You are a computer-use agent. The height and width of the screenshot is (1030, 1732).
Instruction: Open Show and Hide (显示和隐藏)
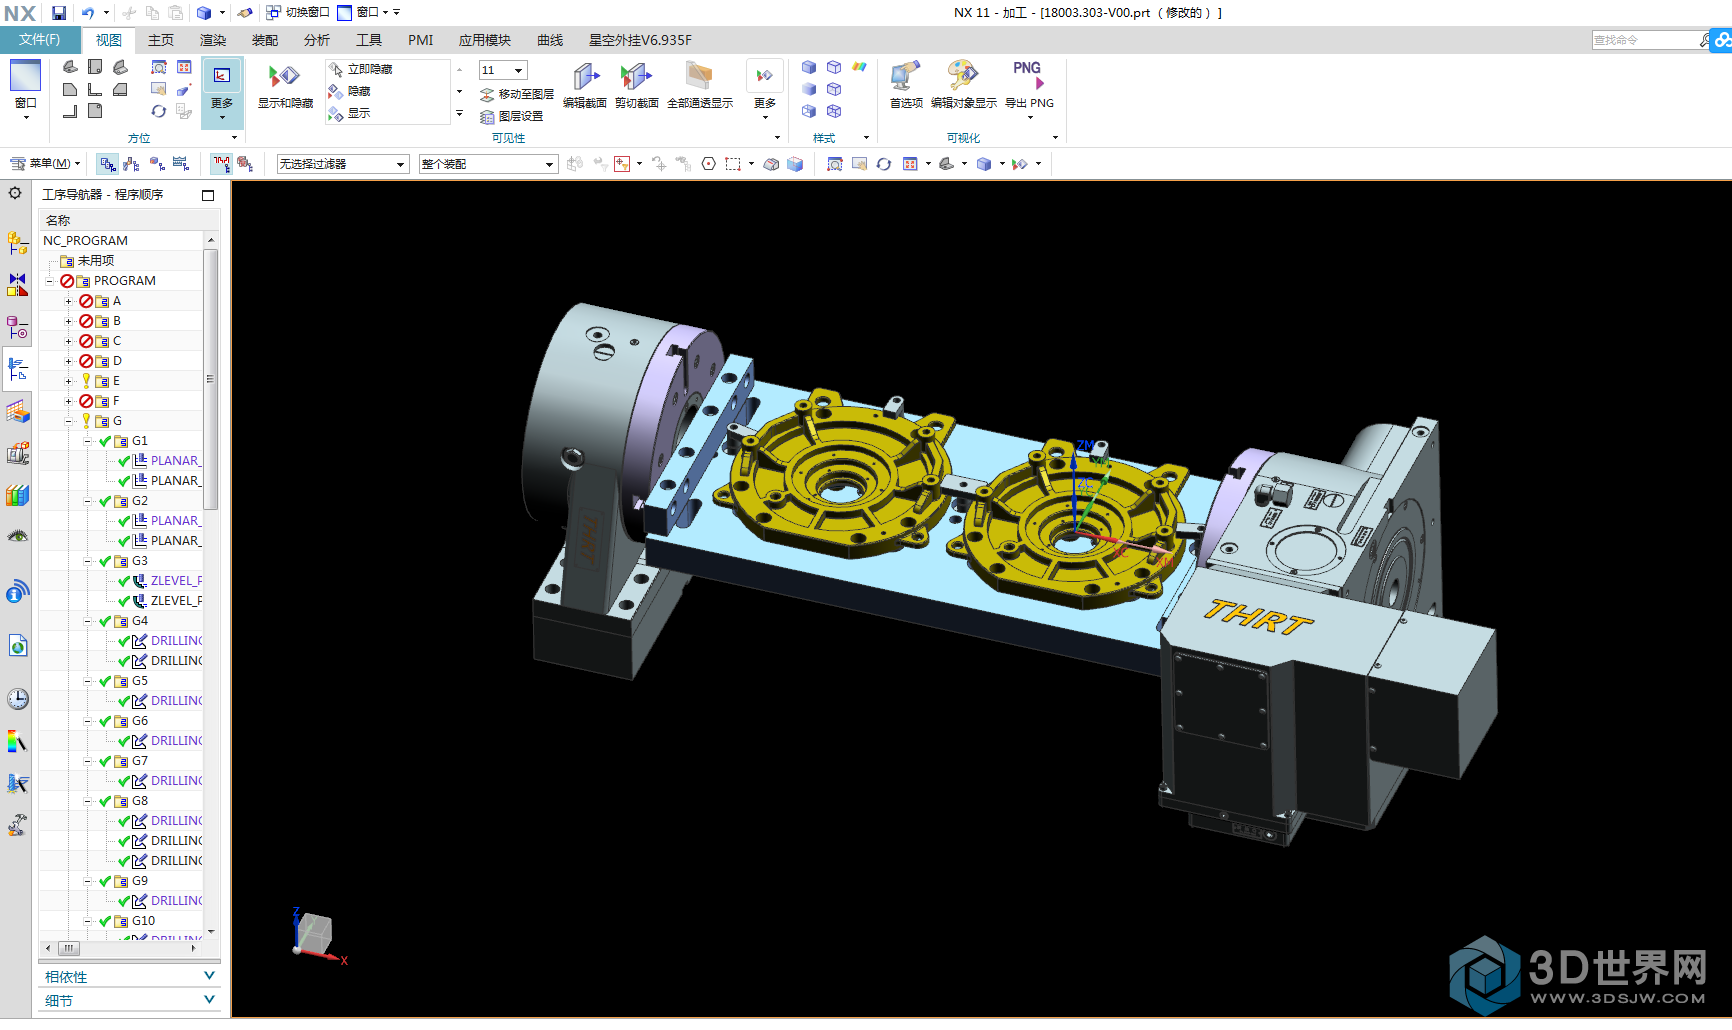click(285, 86)
